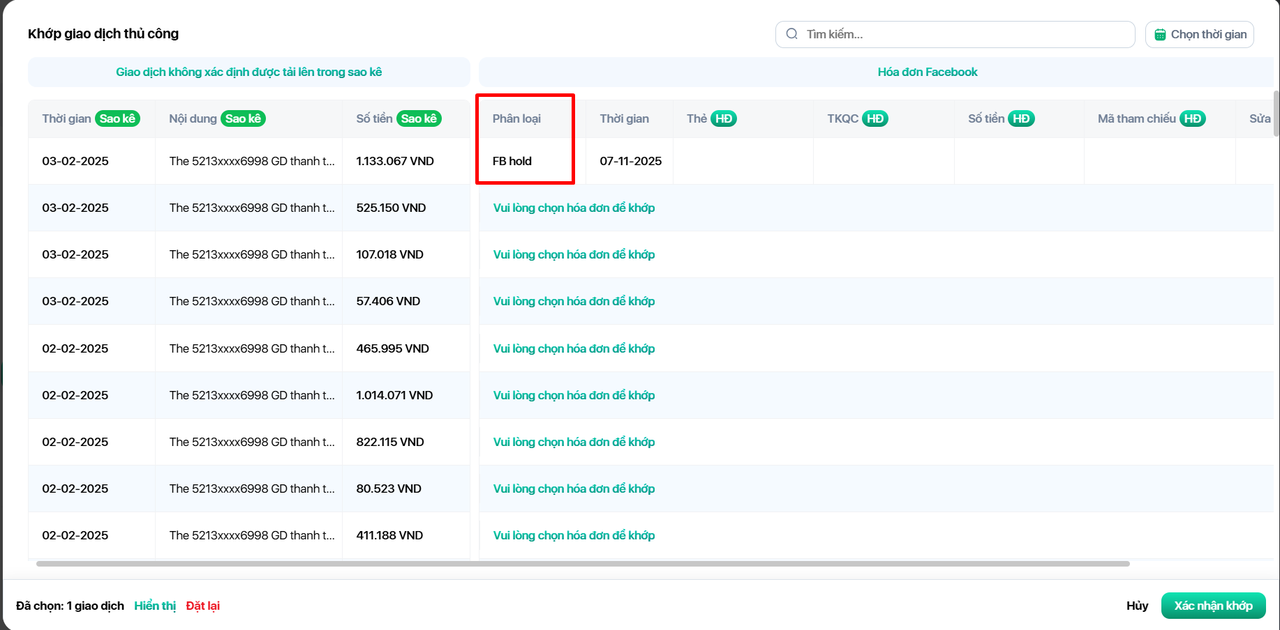This screenshot has width=1280, height=630.
Task: Open the Chọn thời gian date picker
Action: click(x=1198, y=35)
